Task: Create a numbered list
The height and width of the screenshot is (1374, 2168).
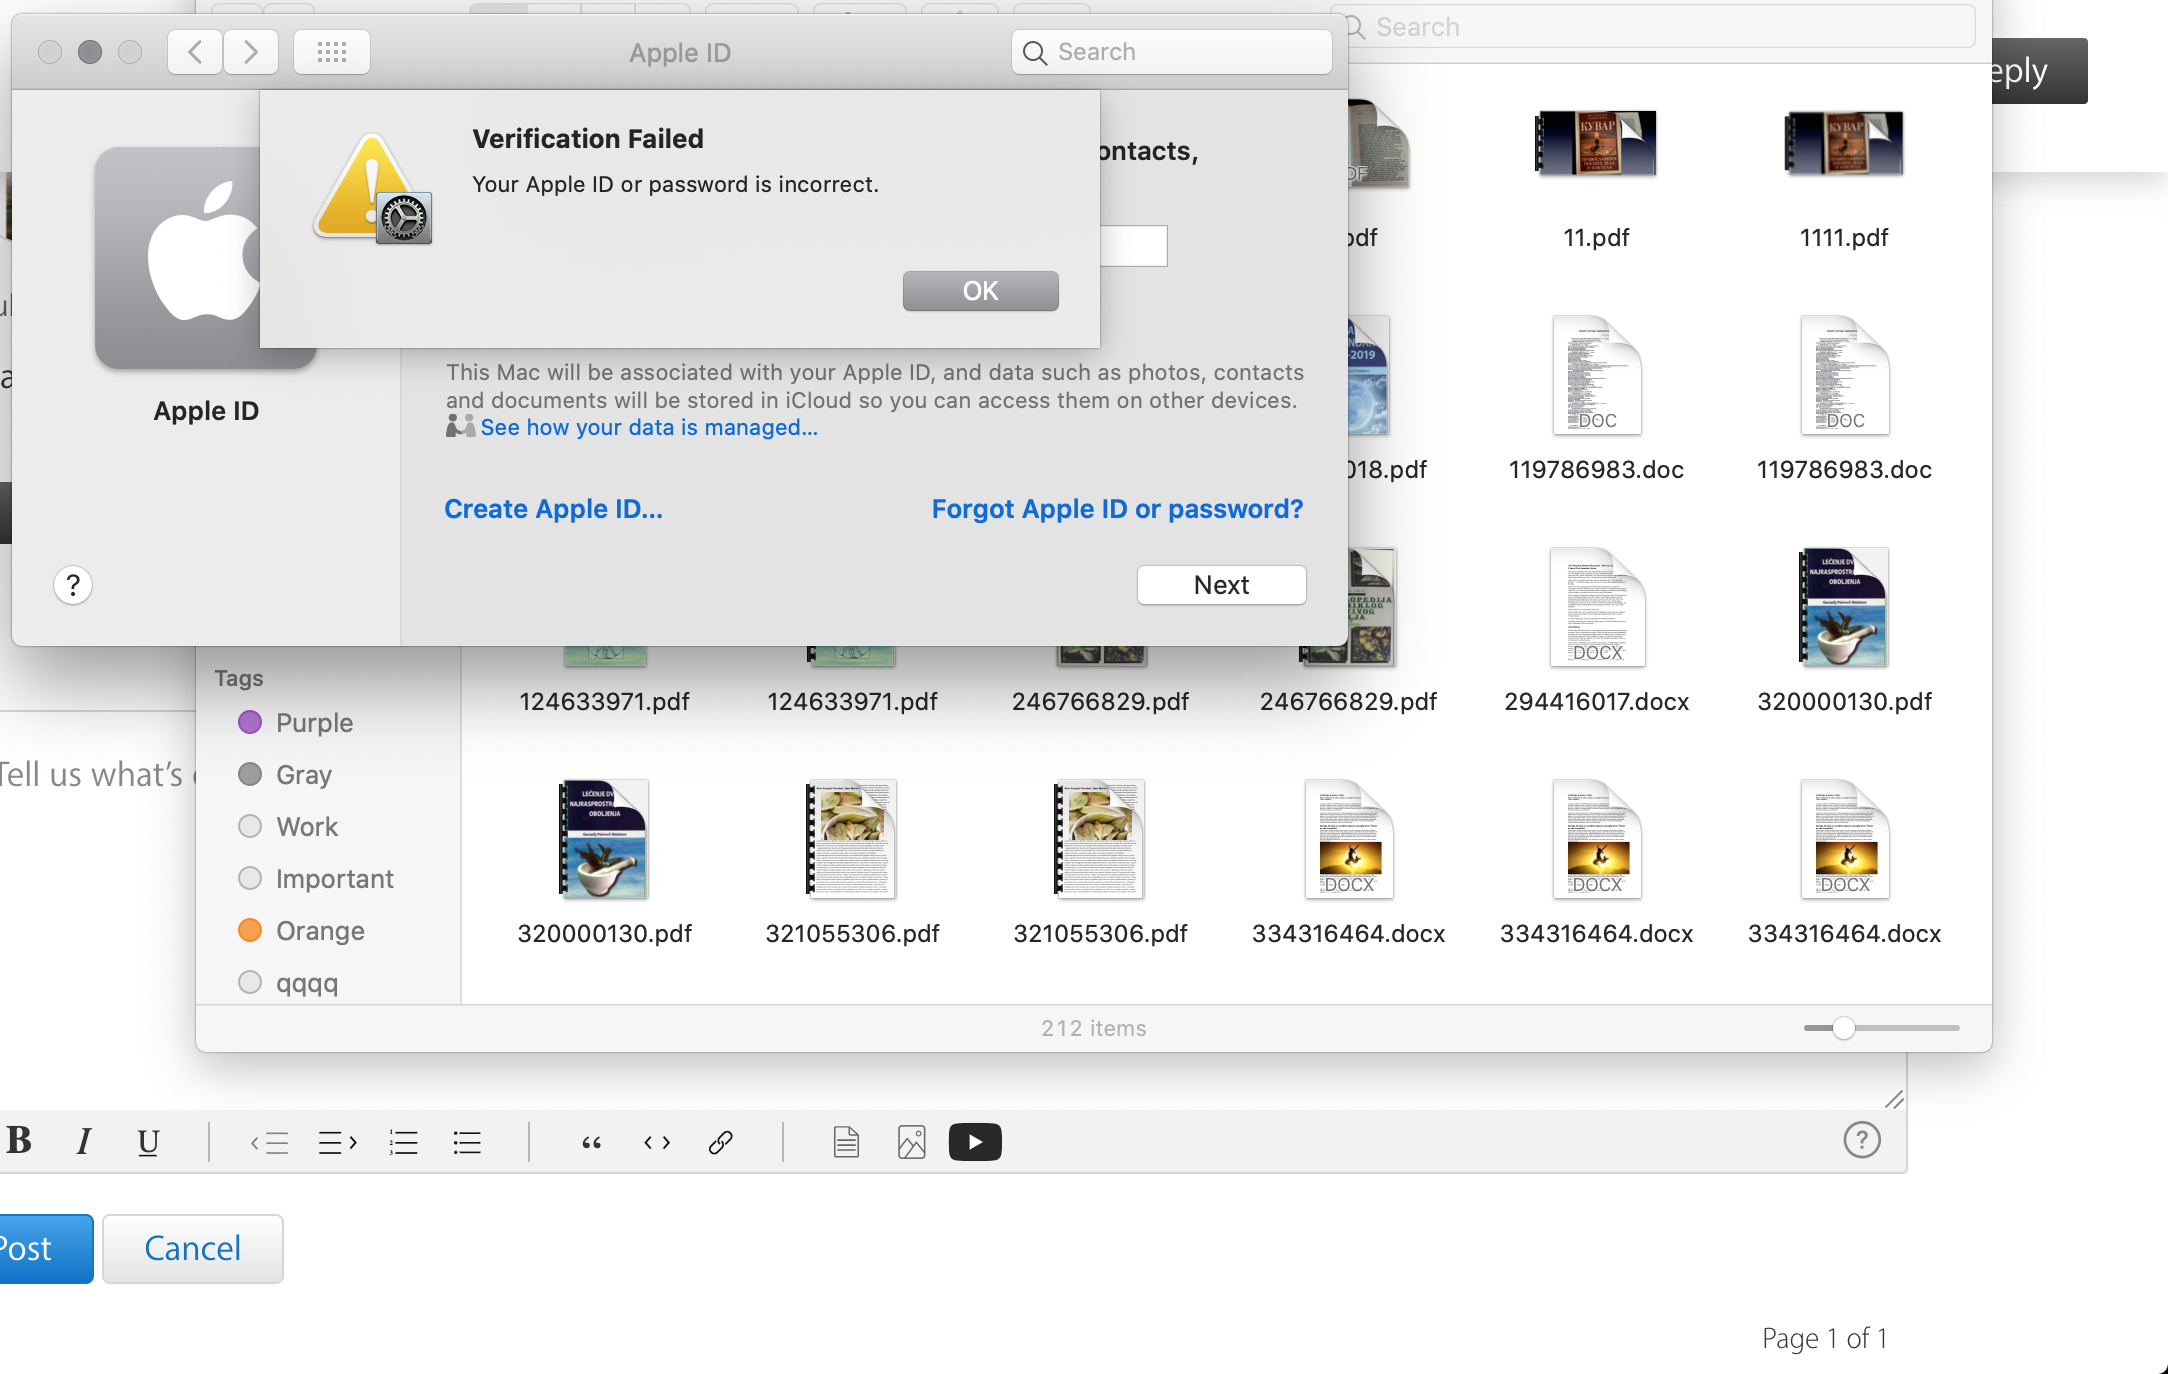Action: pyautogui.click(x=403, y=1142)
